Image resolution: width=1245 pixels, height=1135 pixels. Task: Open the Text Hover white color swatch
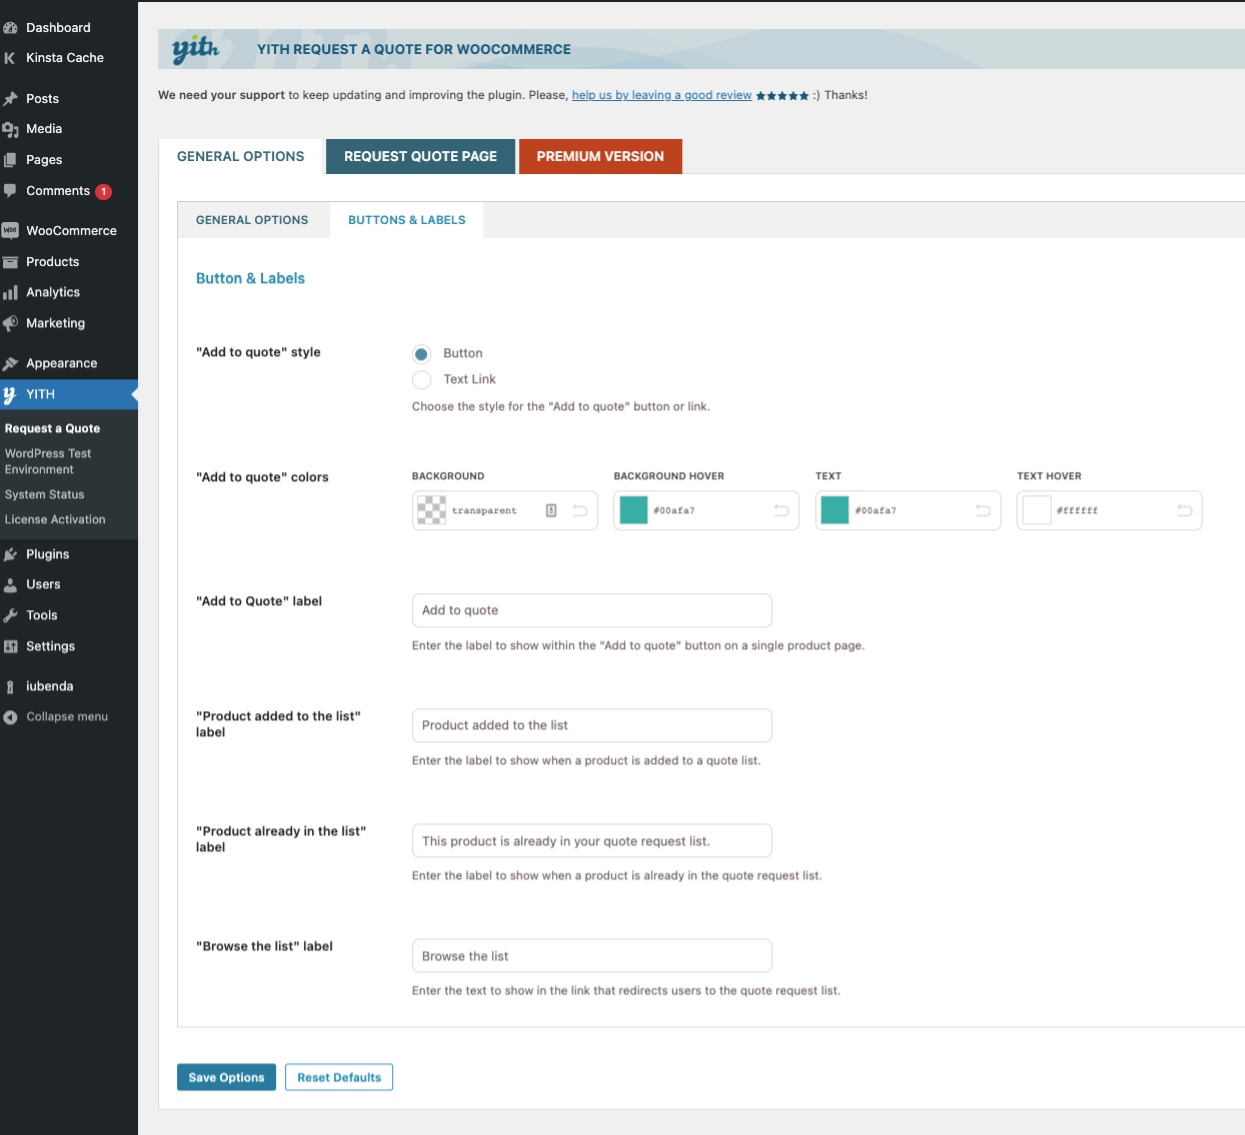[1037, 510]
